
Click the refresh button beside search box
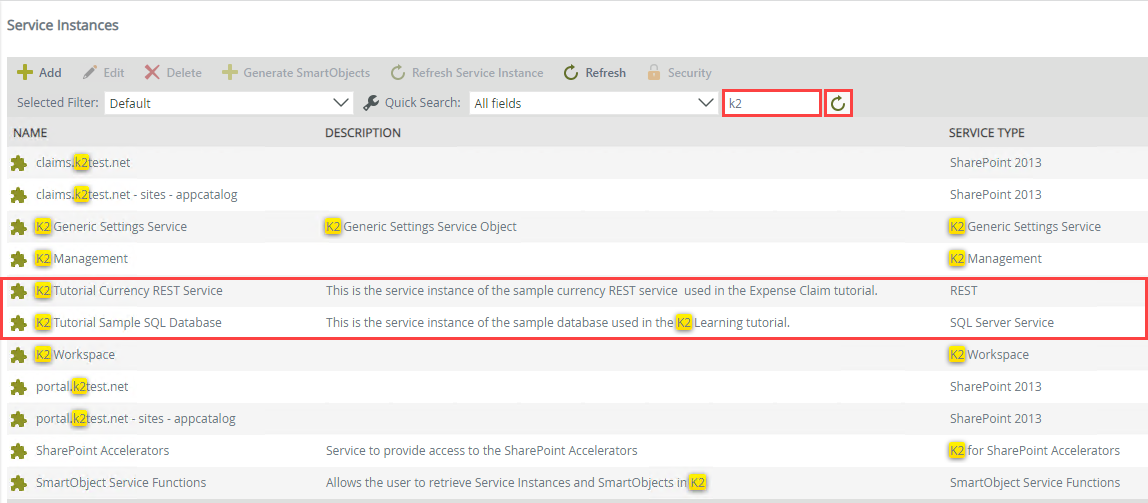pos(838,103)
